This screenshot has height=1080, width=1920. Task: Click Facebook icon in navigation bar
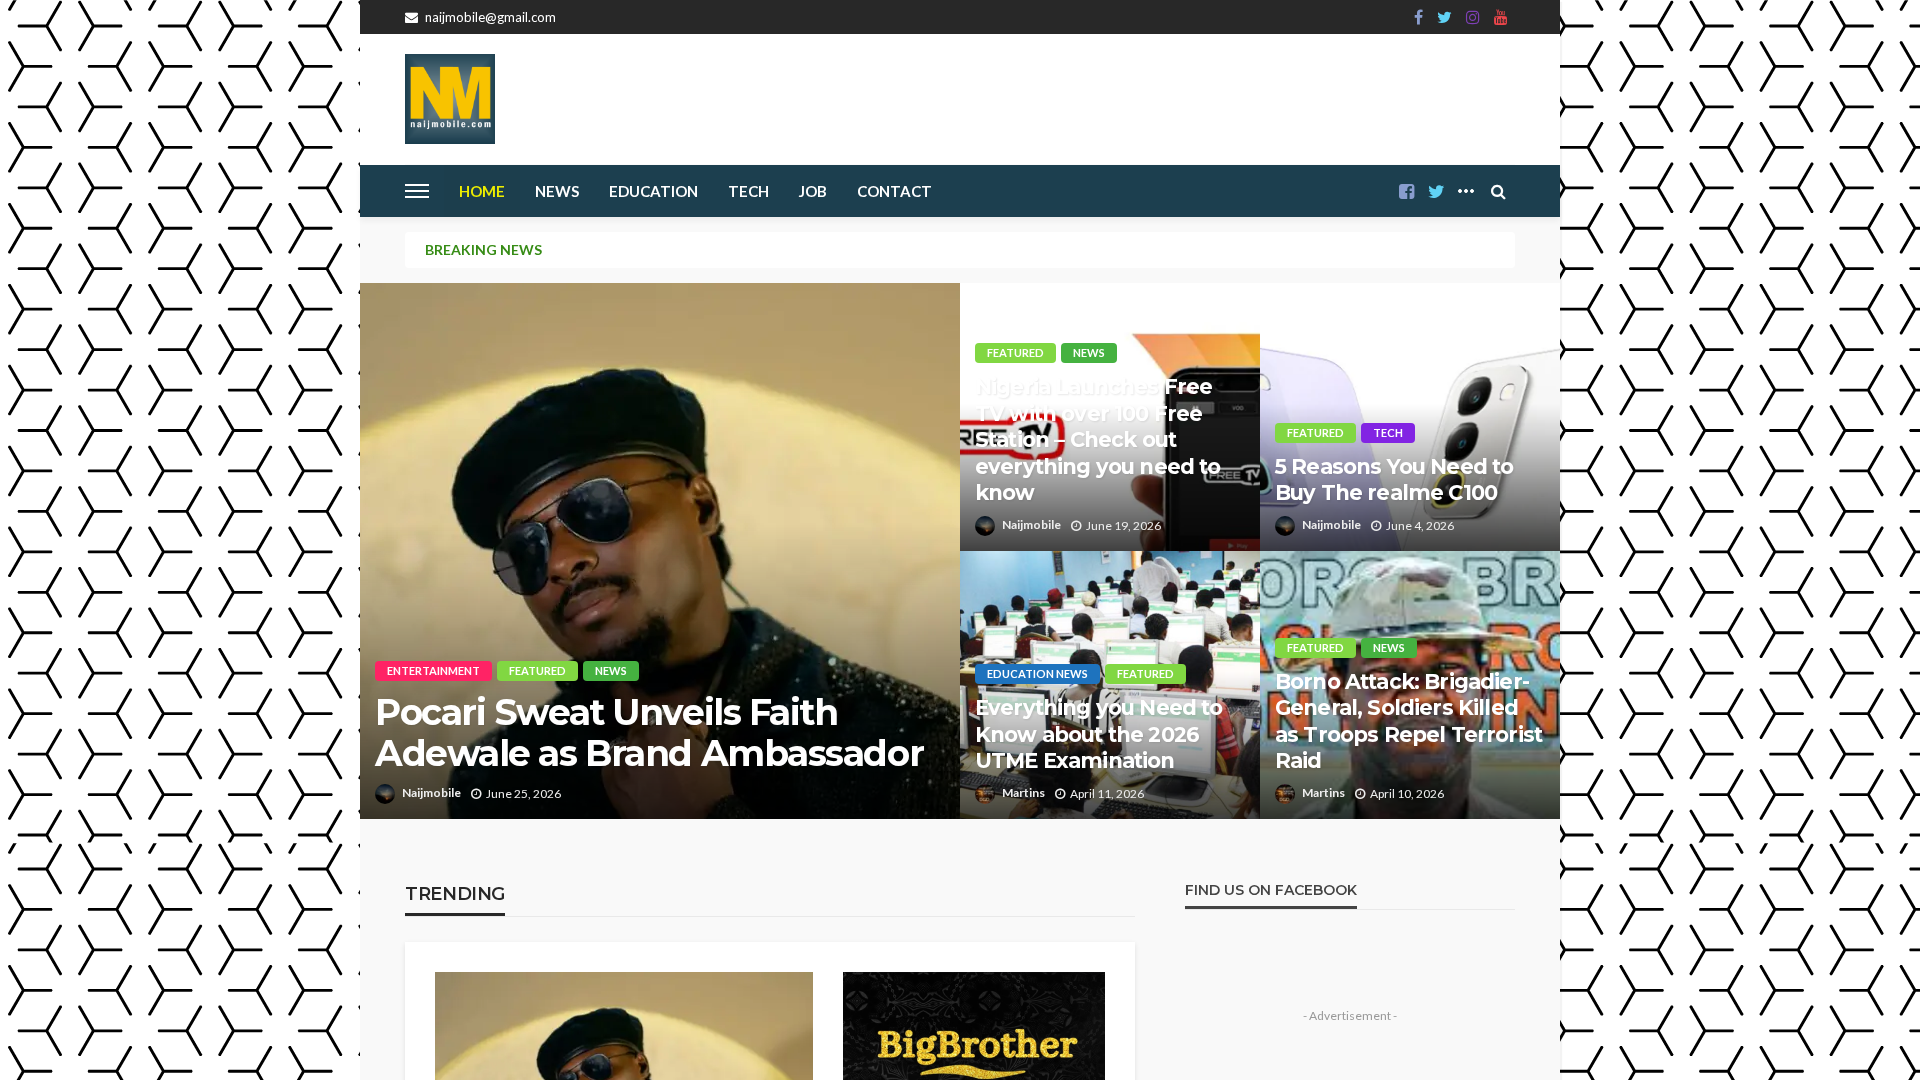click(1407, 191)
